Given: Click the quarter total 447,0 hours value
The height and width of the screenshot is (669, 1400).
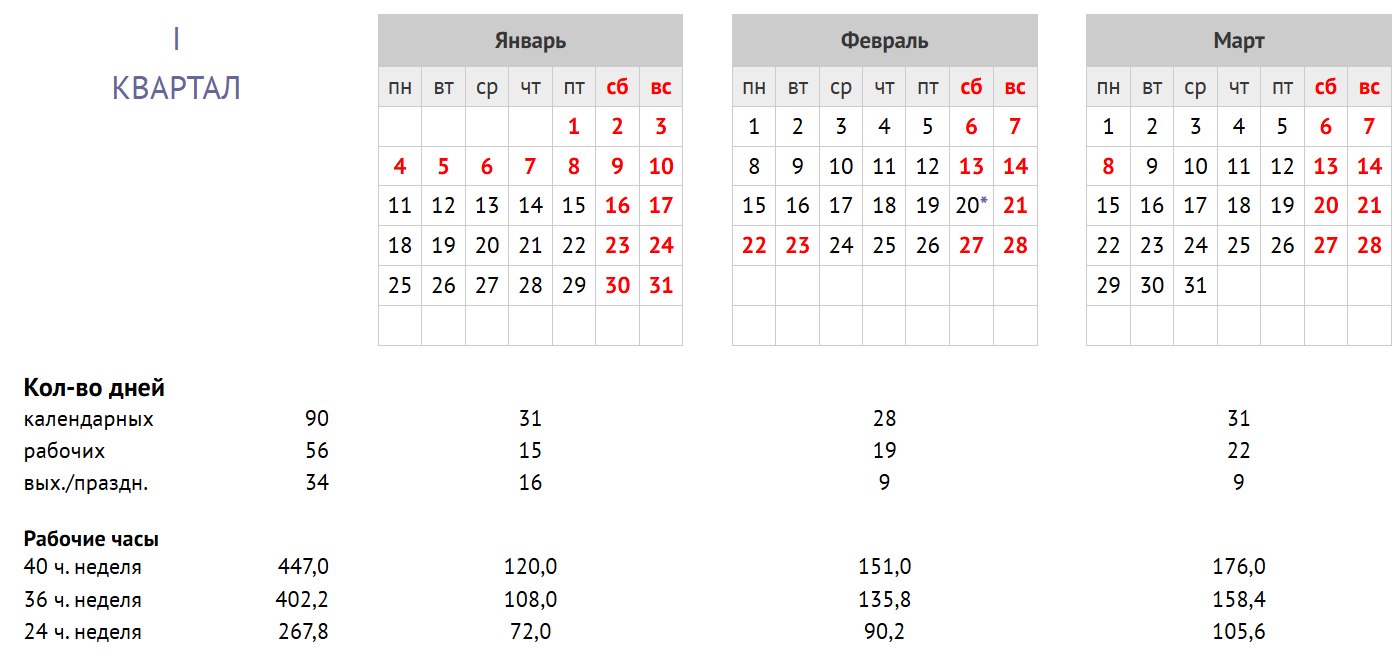Looking at the screenshot, I should point(303,567).
